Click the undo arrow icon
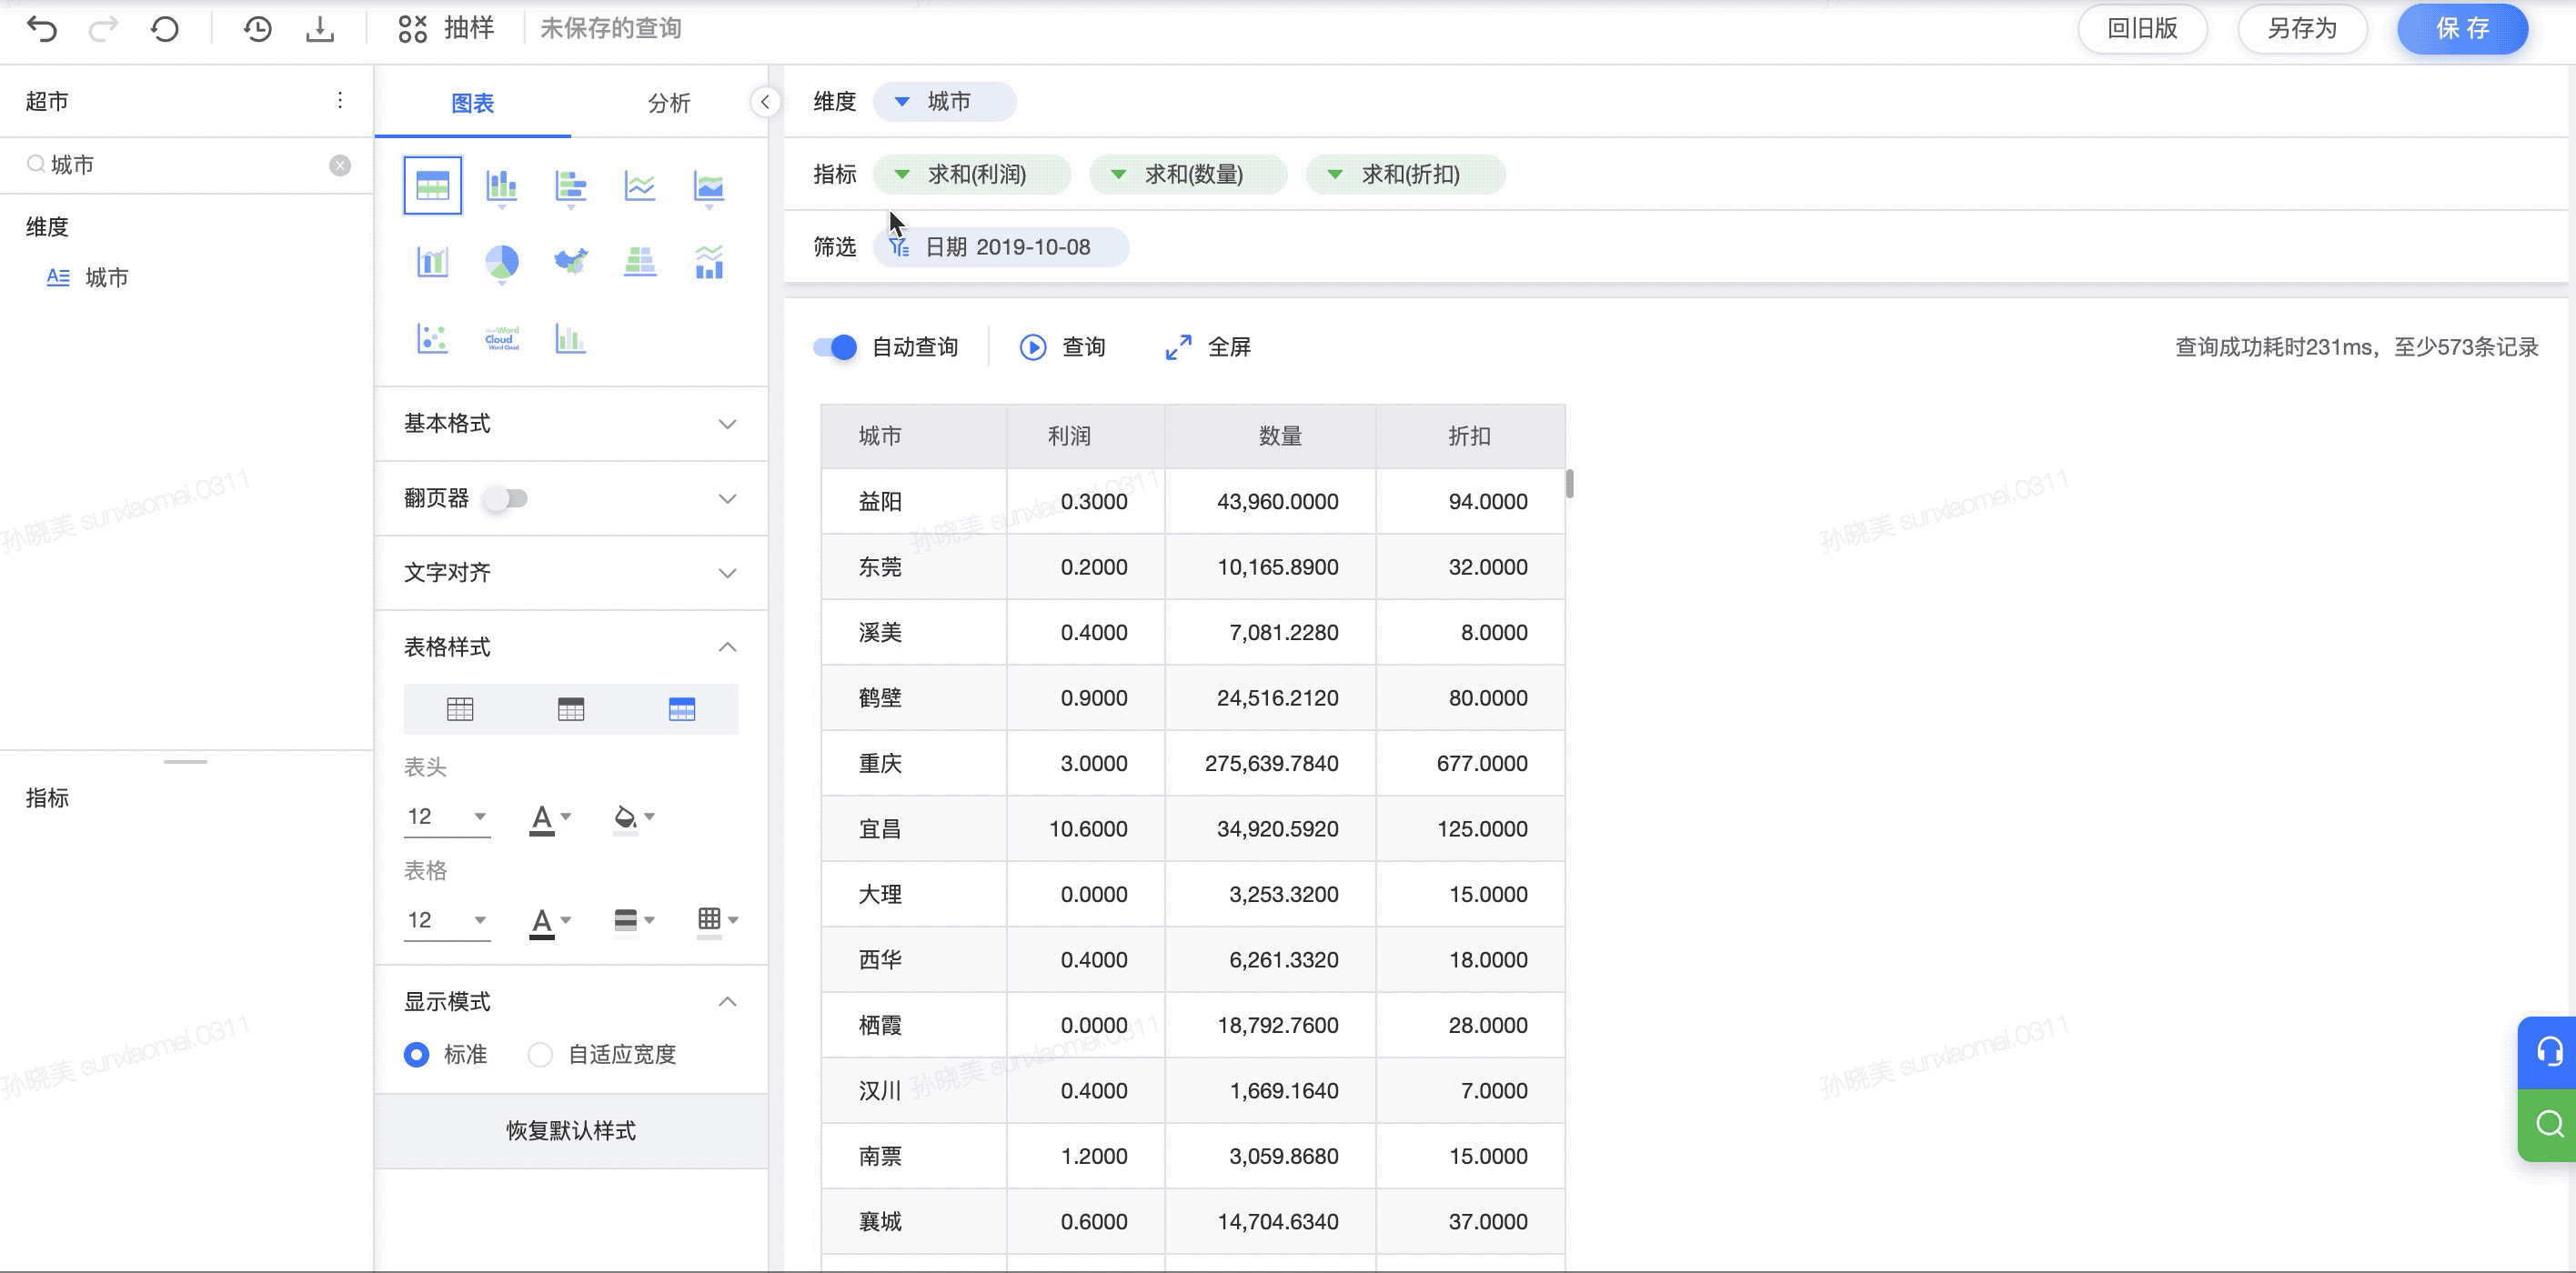 coord(42,29)
